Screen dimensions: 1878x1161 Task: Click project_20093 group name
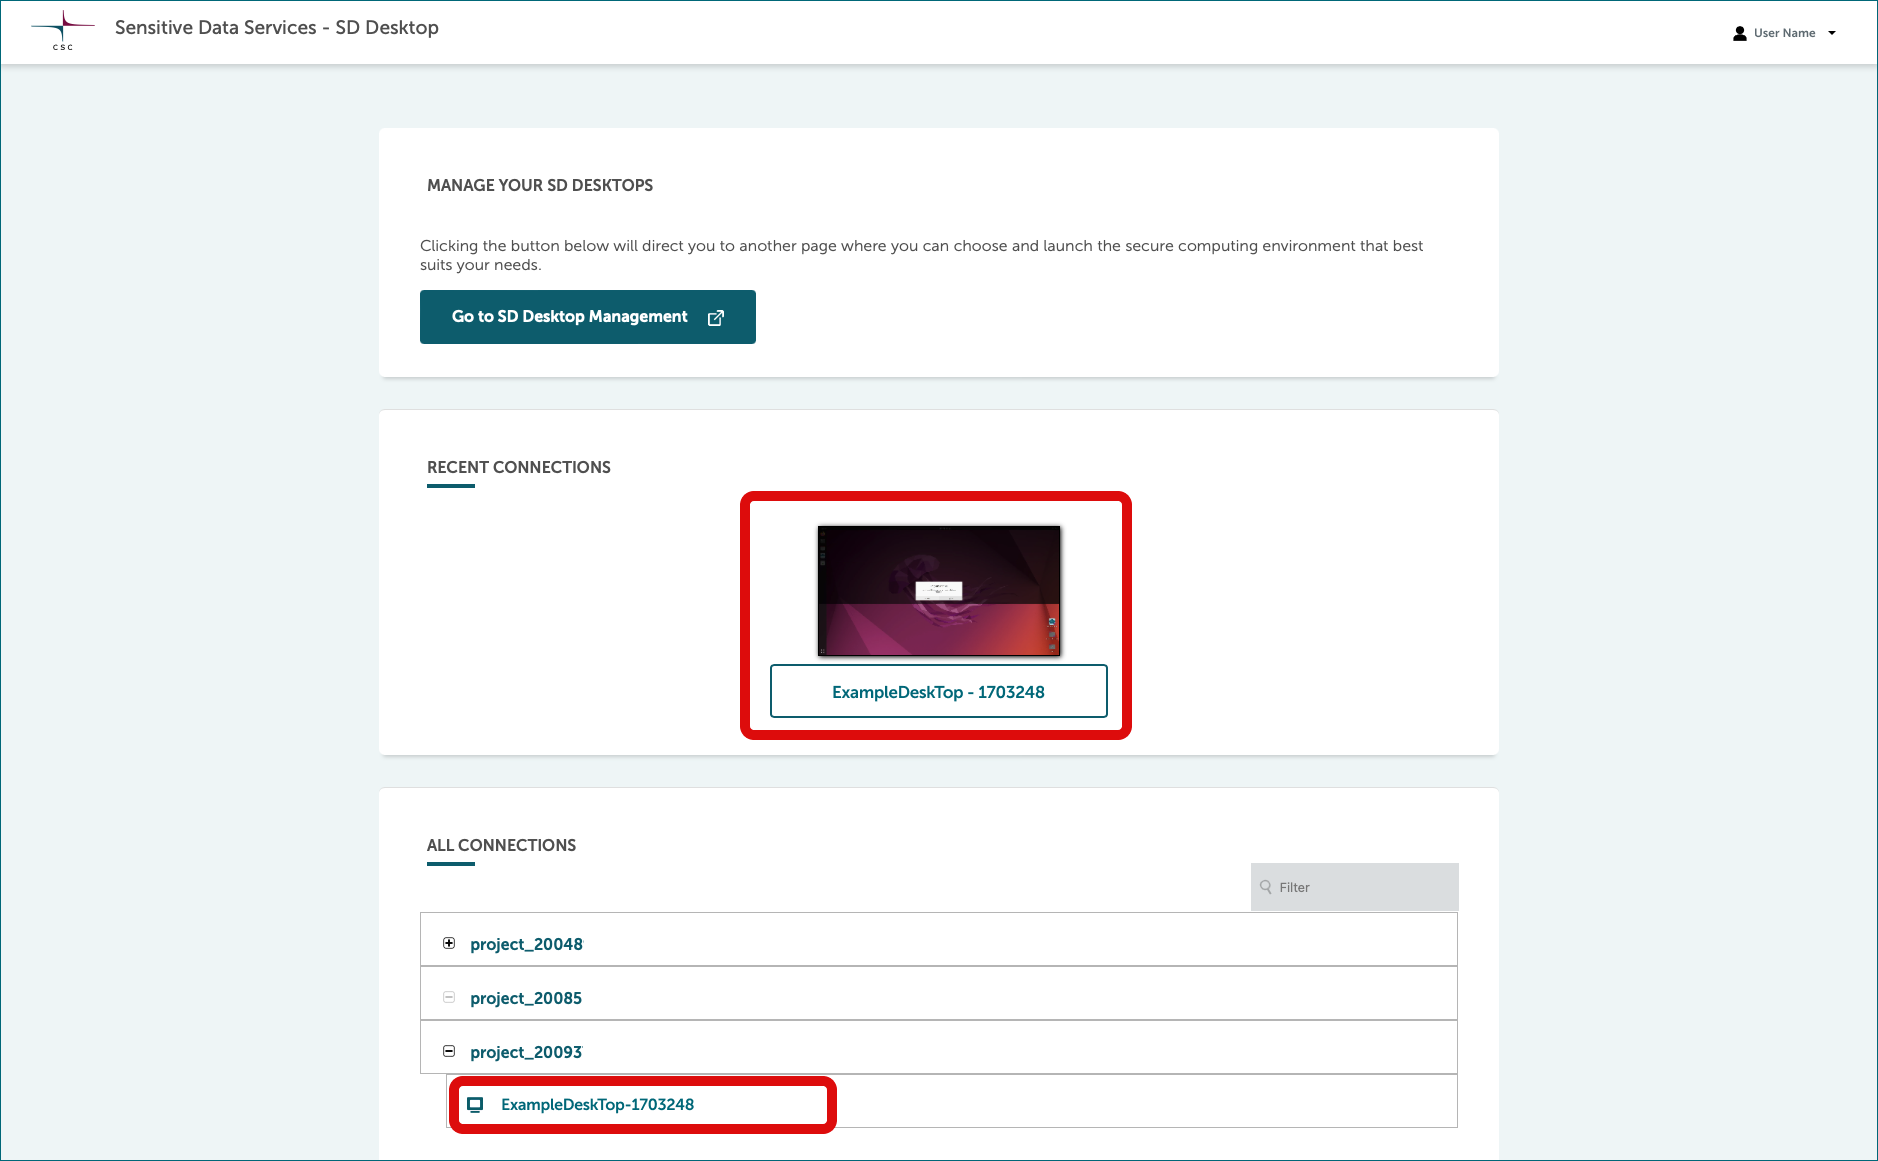(x=526, y=1052)
